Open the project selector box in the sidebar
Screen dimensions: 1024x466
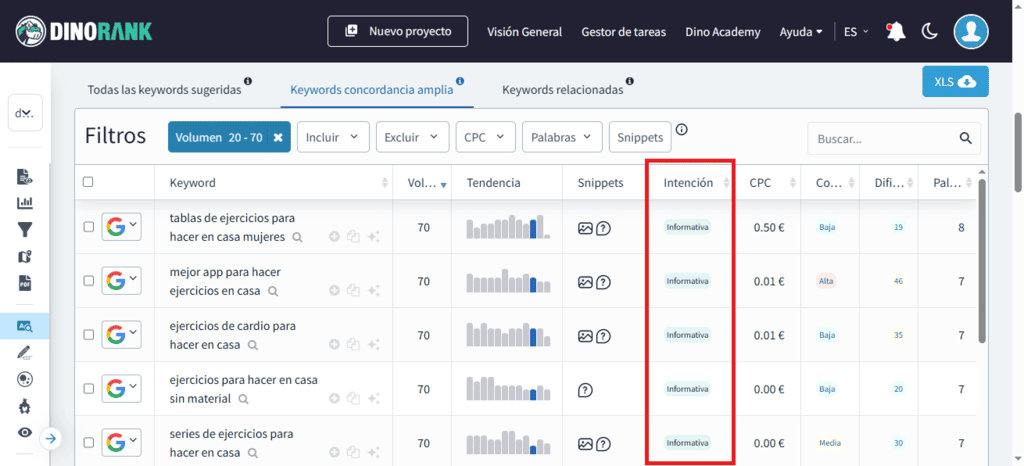25,113
